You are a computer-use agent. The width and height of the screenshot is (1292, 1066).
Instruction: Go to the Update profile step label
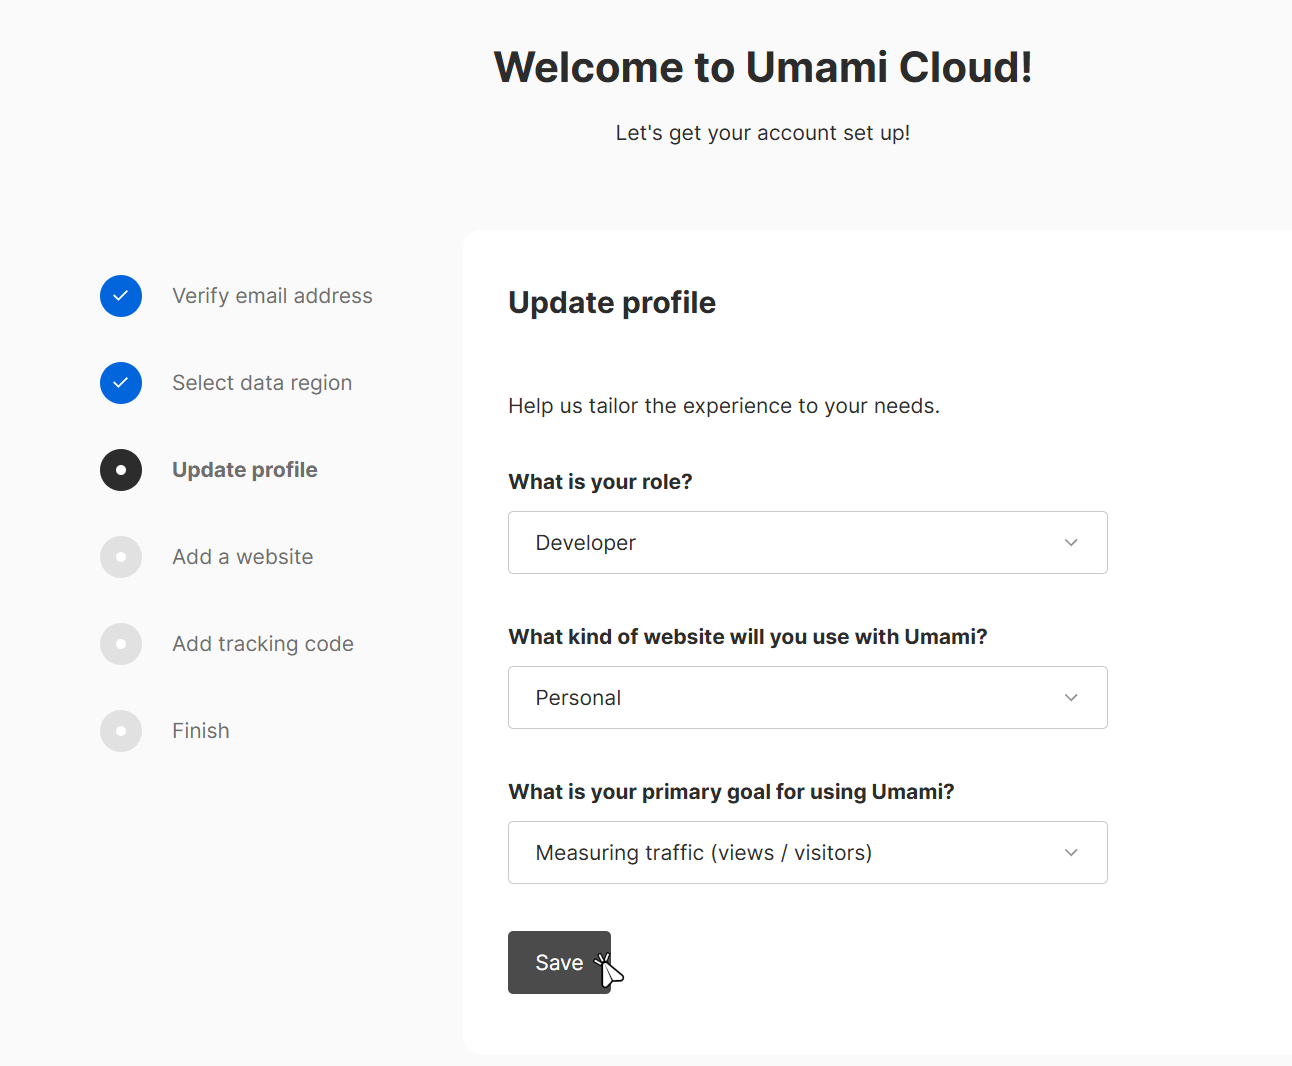pyautogui.click(x=245, y=470)
